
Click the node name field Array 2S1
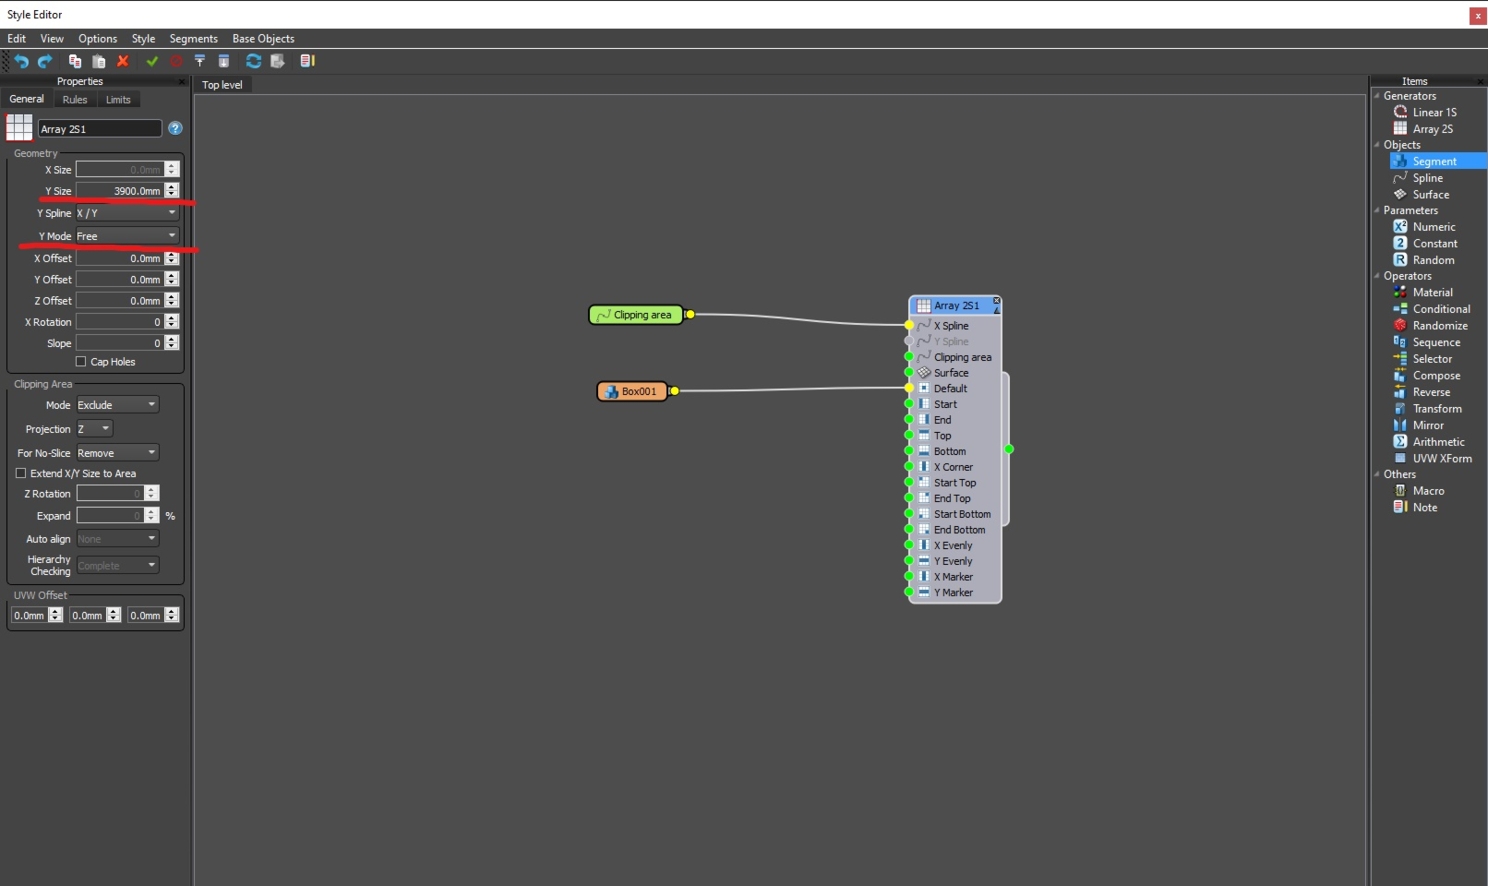[99, 128]
